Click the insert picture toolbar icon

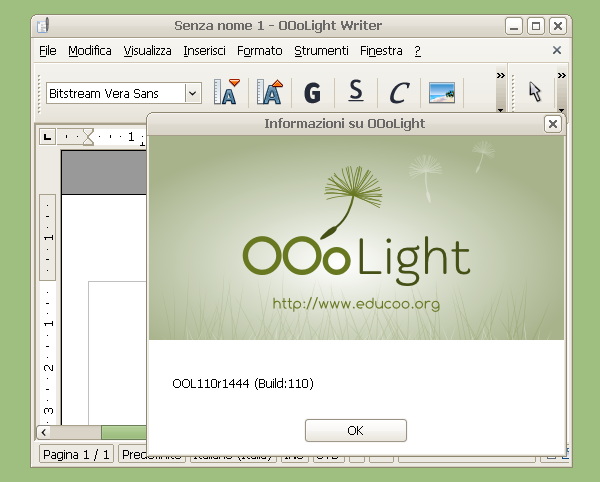click(x=442, y=92)
